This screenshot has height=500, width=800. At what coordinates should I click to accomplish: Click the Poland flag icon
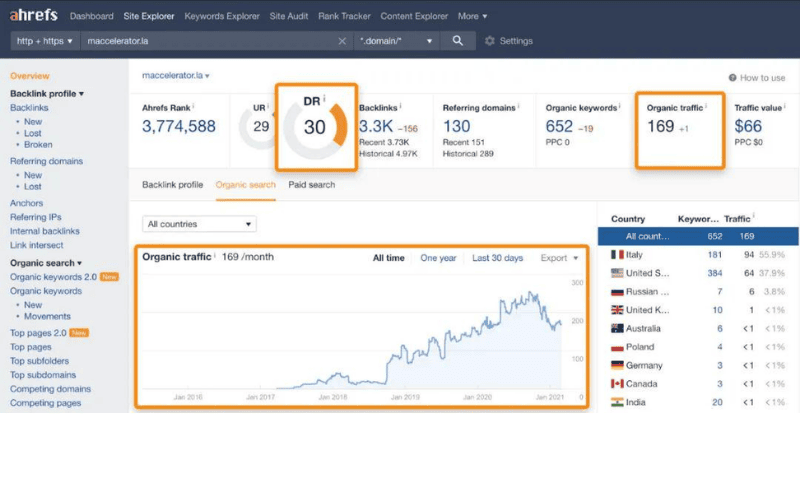[x=617, y=347]
